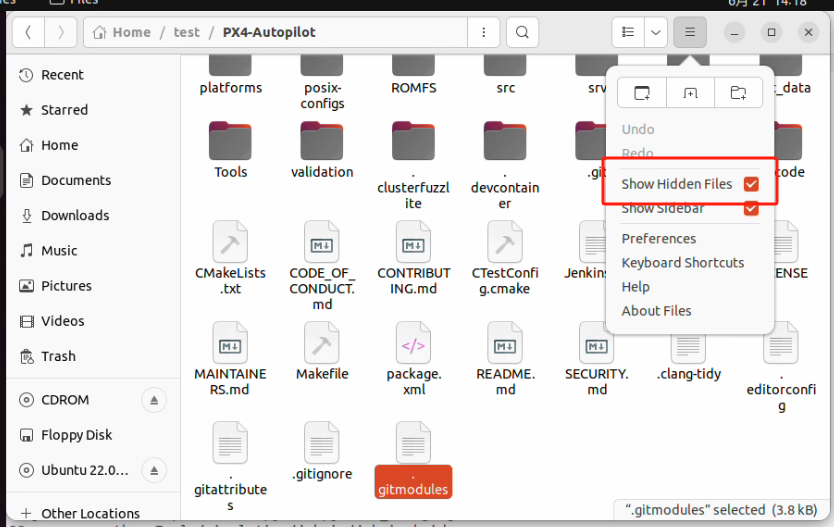Open Documents in the sidebar
834x527 pixels.
pyautogui.click(x=93, y=180)
